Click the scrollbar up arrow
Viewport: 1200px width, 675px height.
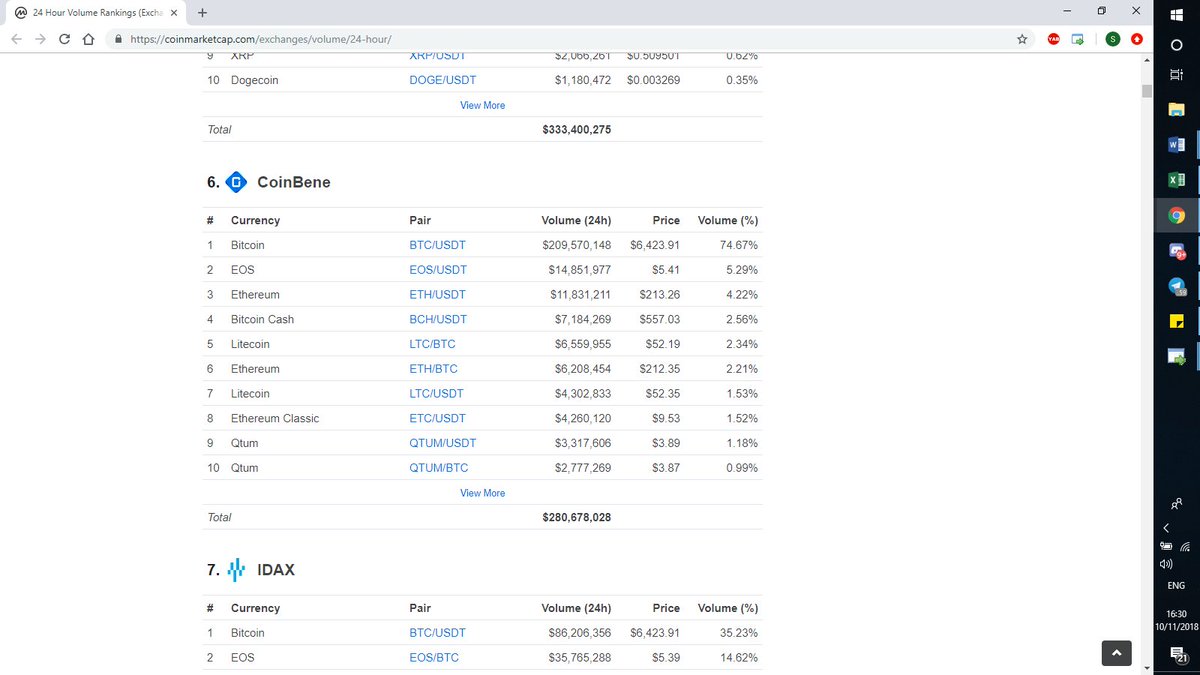click(1147, 59)
